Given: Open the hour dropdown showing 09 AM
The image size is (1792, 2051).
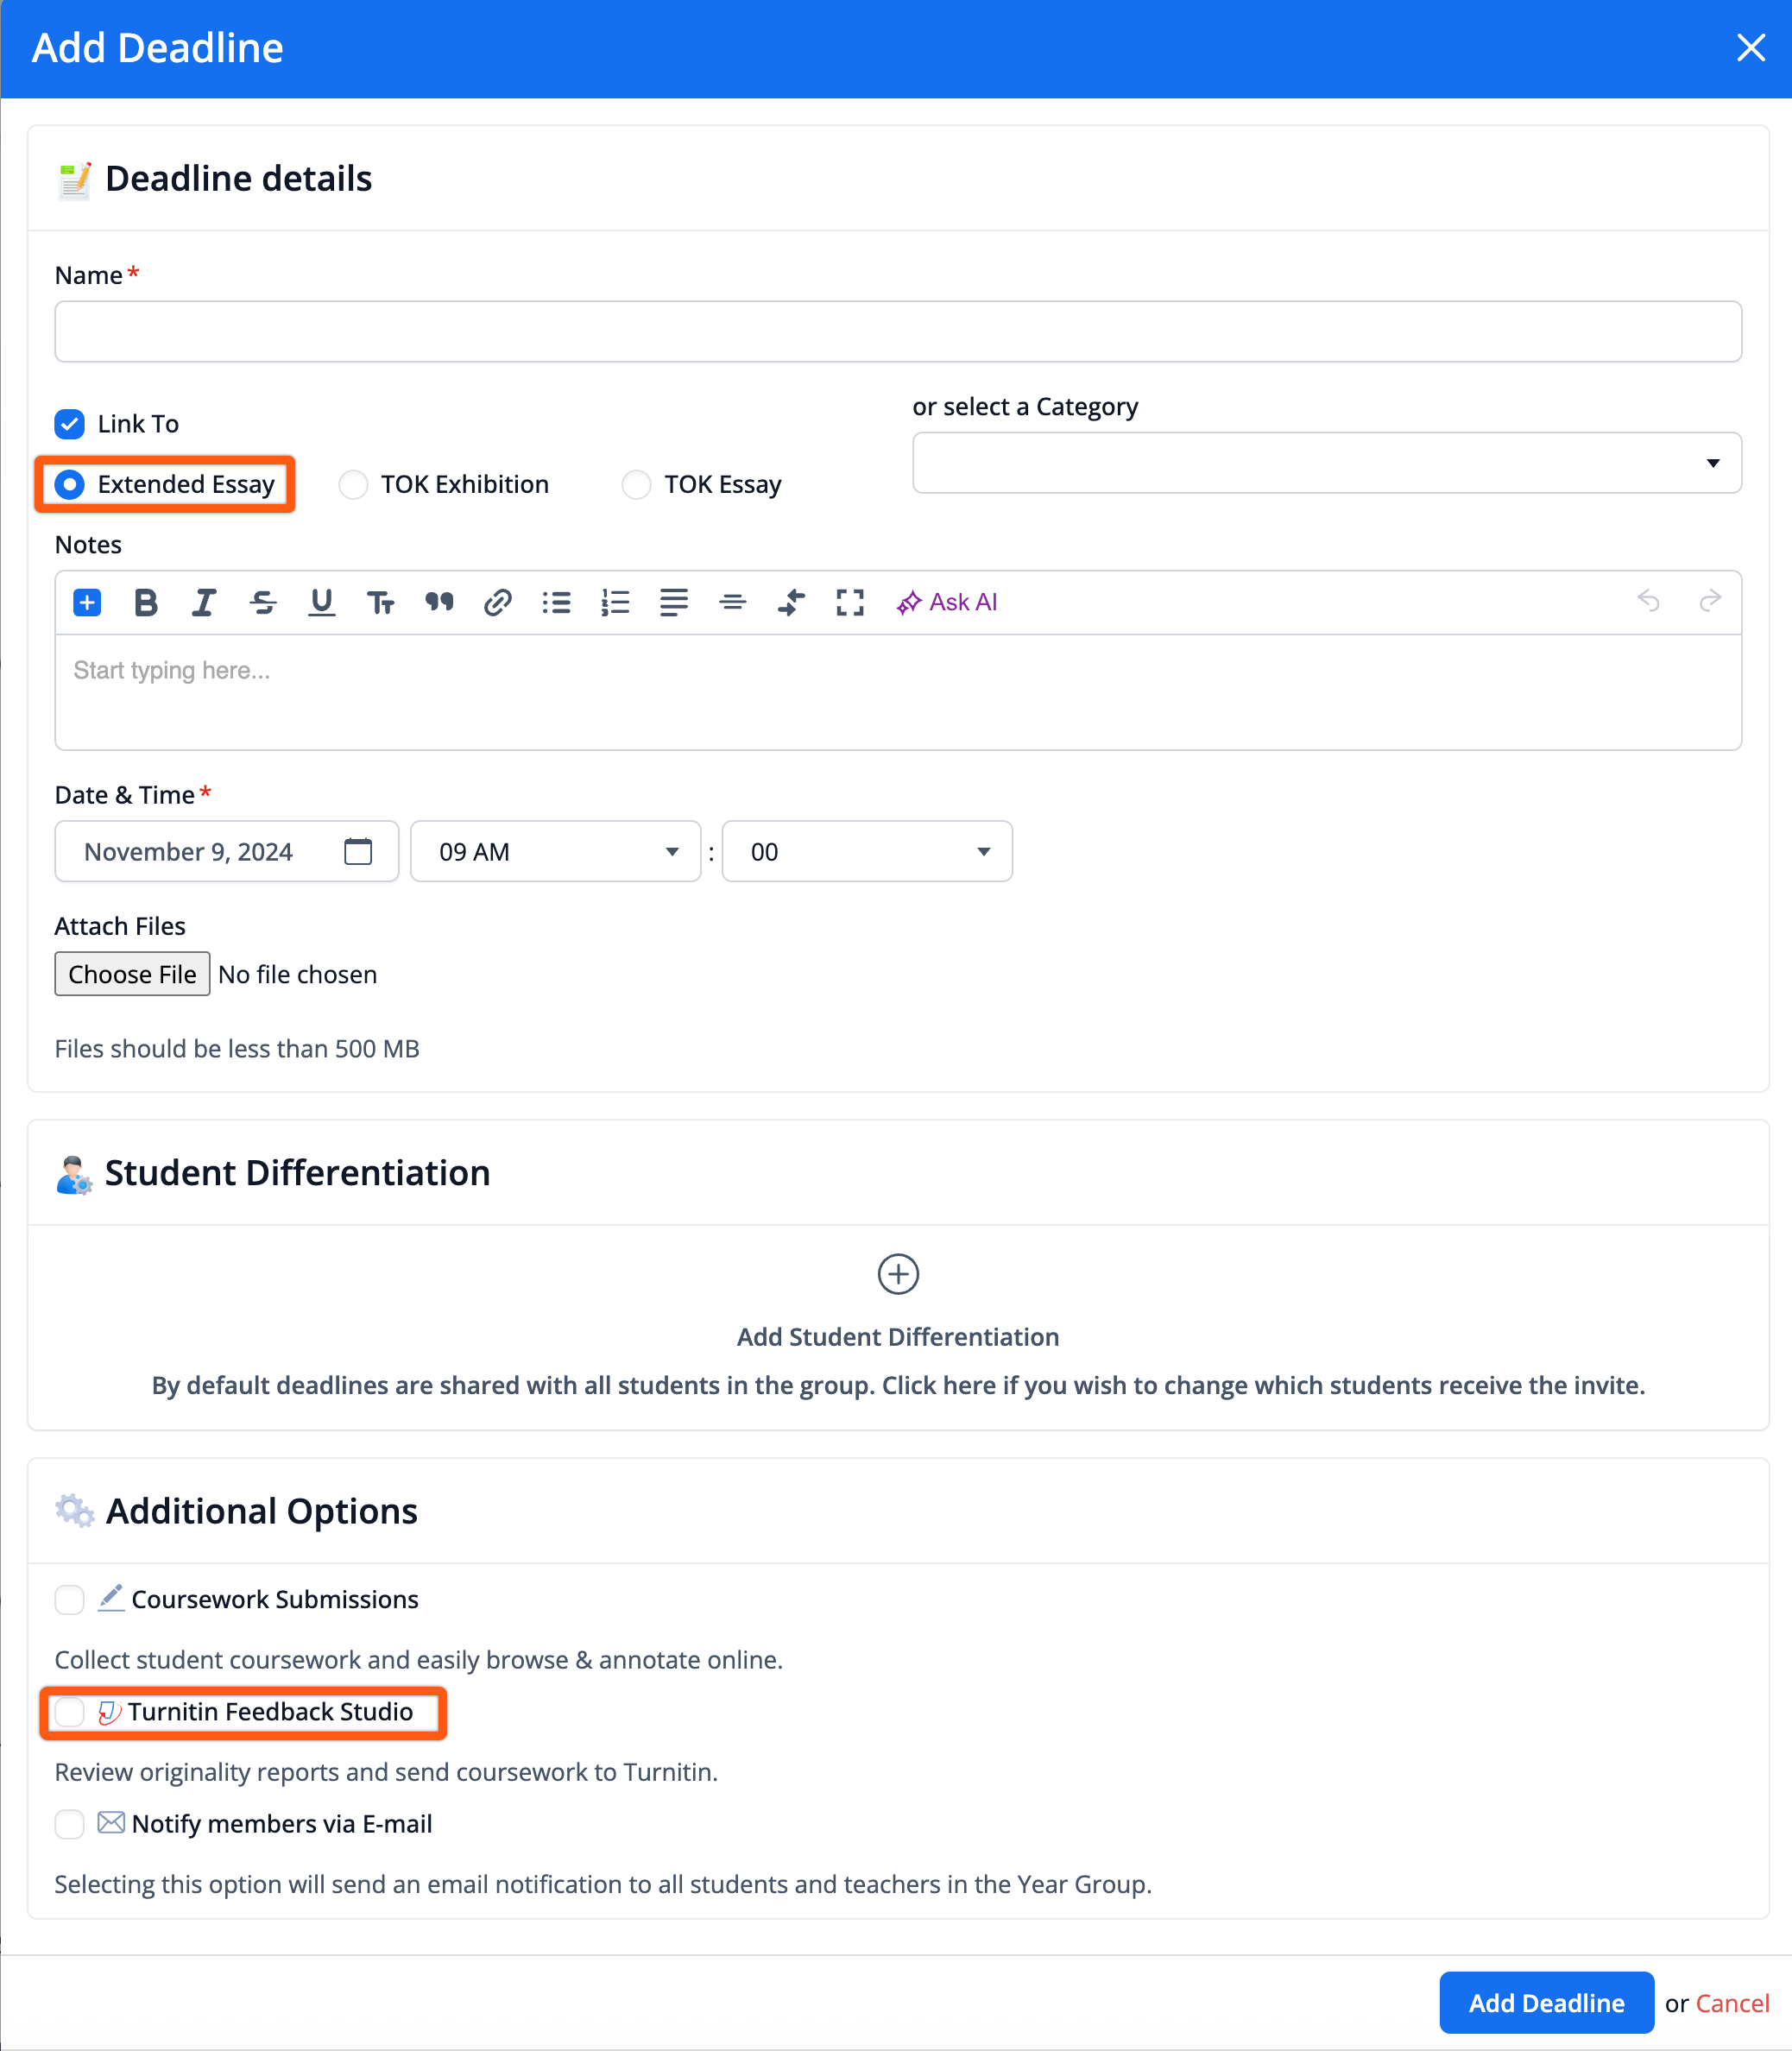Looking at the screenshot, I should (x=555, y=852).
